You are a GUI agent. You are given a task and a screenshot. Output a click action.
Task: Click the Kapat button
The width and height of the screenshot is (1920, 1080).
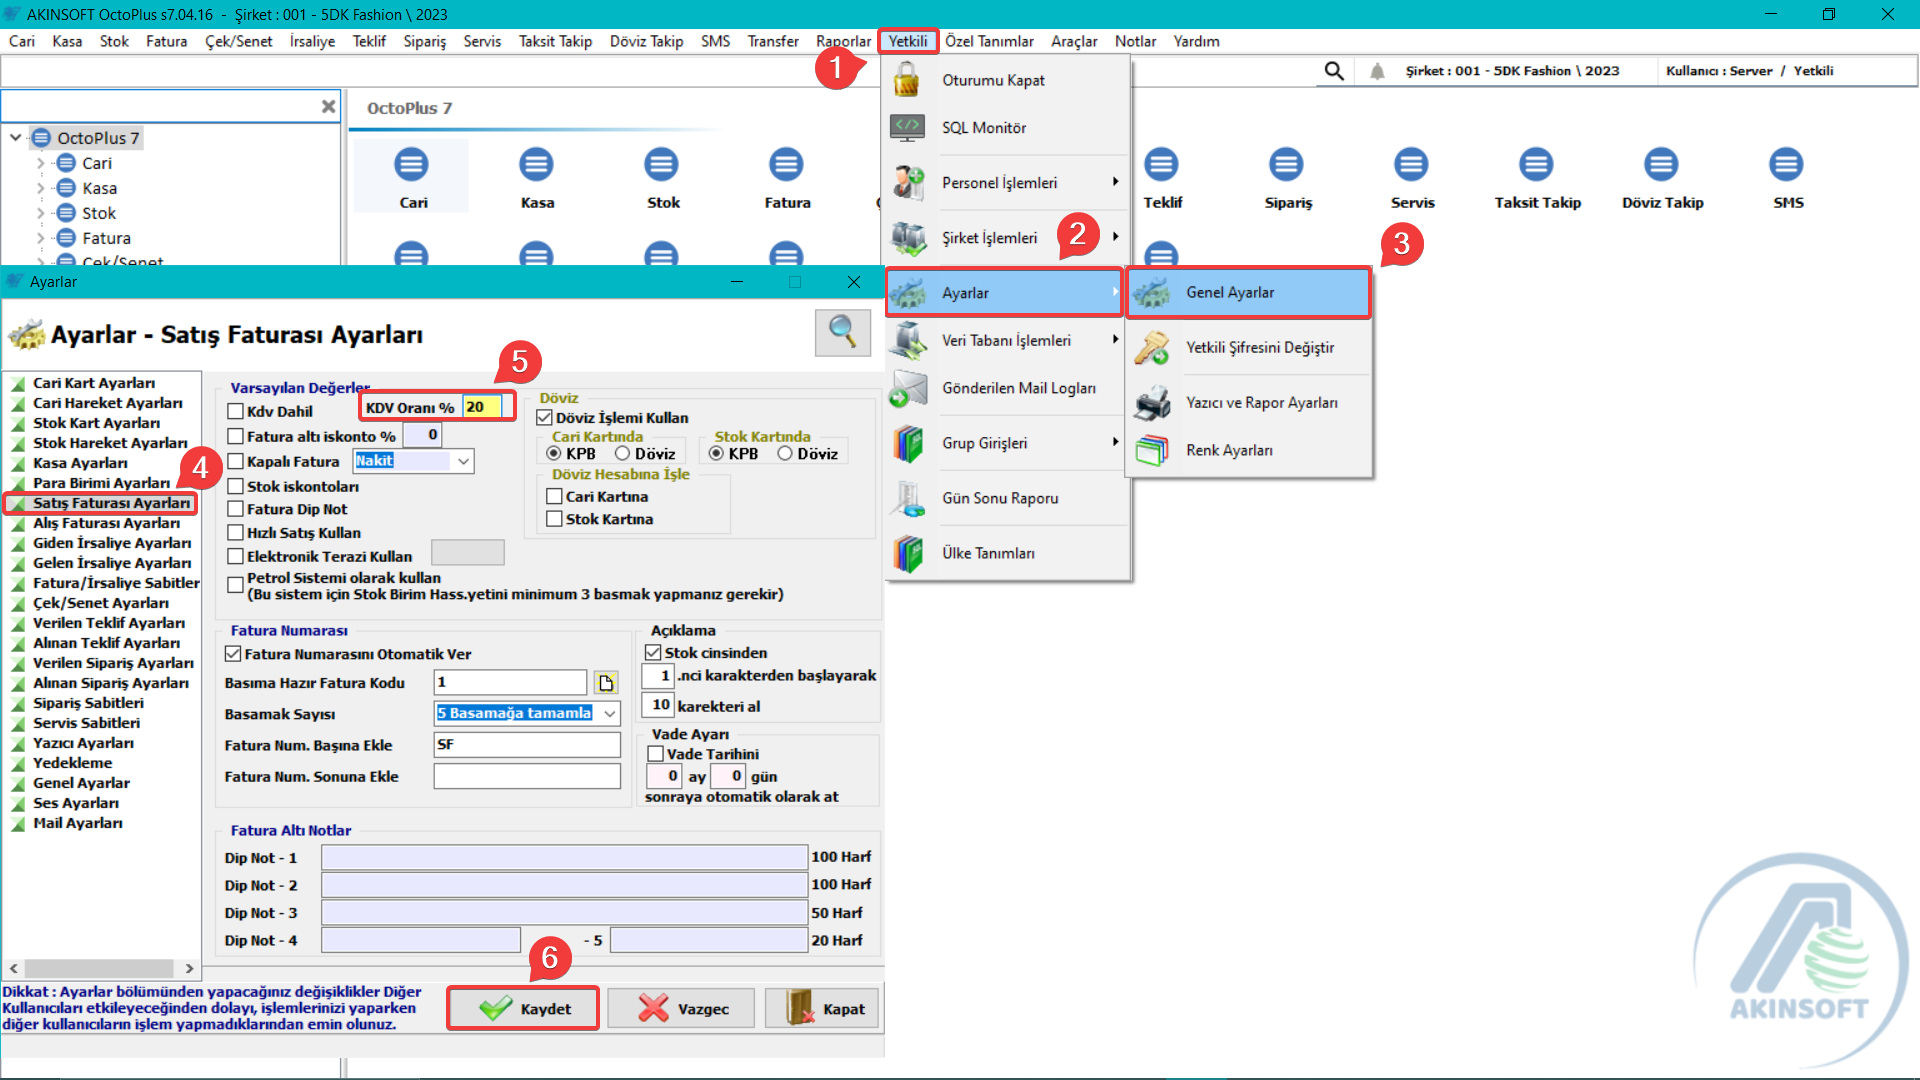click(x=822, y=1009)
